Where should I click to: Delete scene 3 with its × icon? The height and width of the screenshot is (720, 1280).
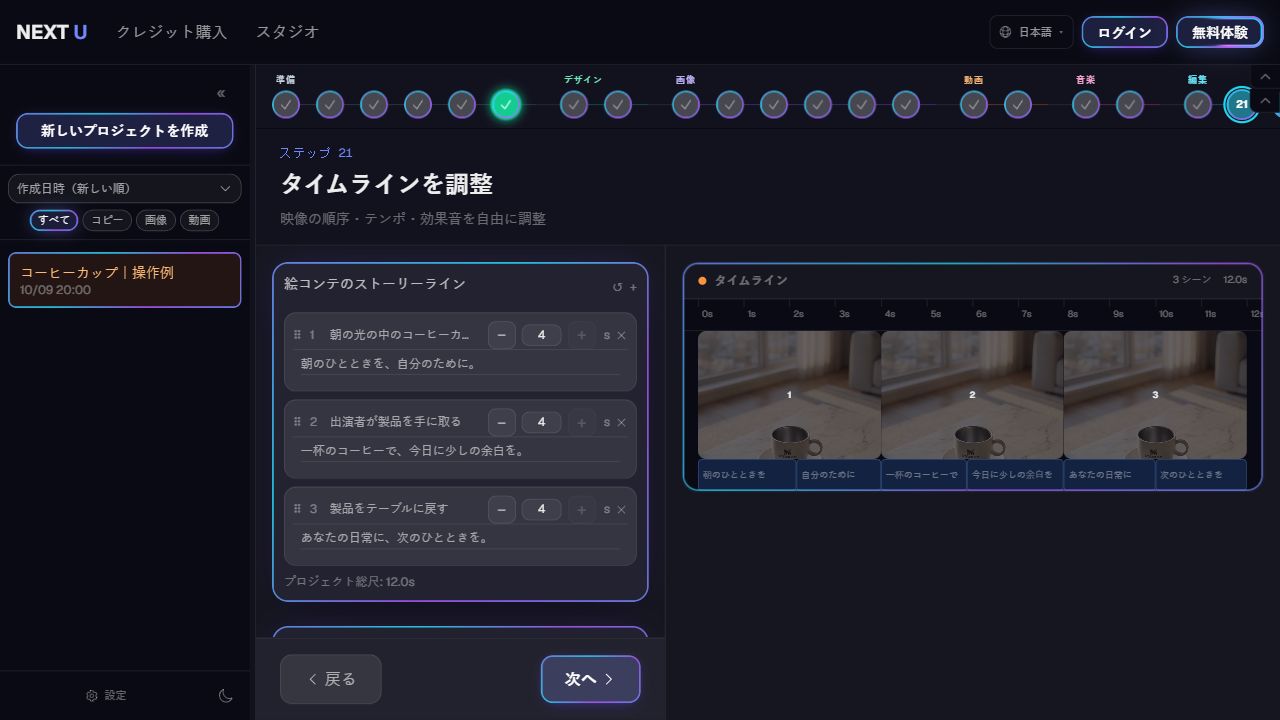pyautogui.click(x=621, y=509)
